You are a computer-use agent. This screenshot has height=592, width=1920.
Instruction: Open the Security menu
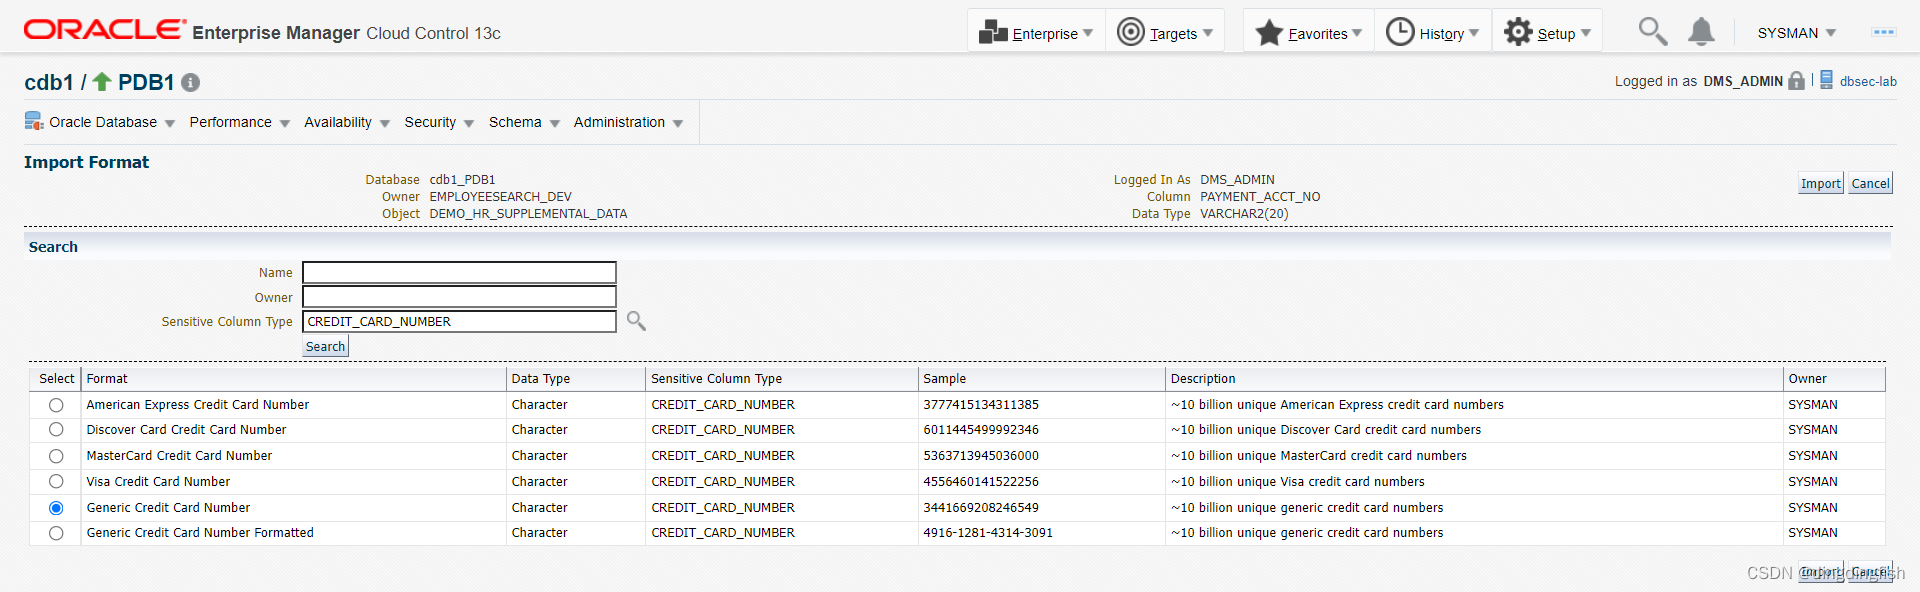430,122
